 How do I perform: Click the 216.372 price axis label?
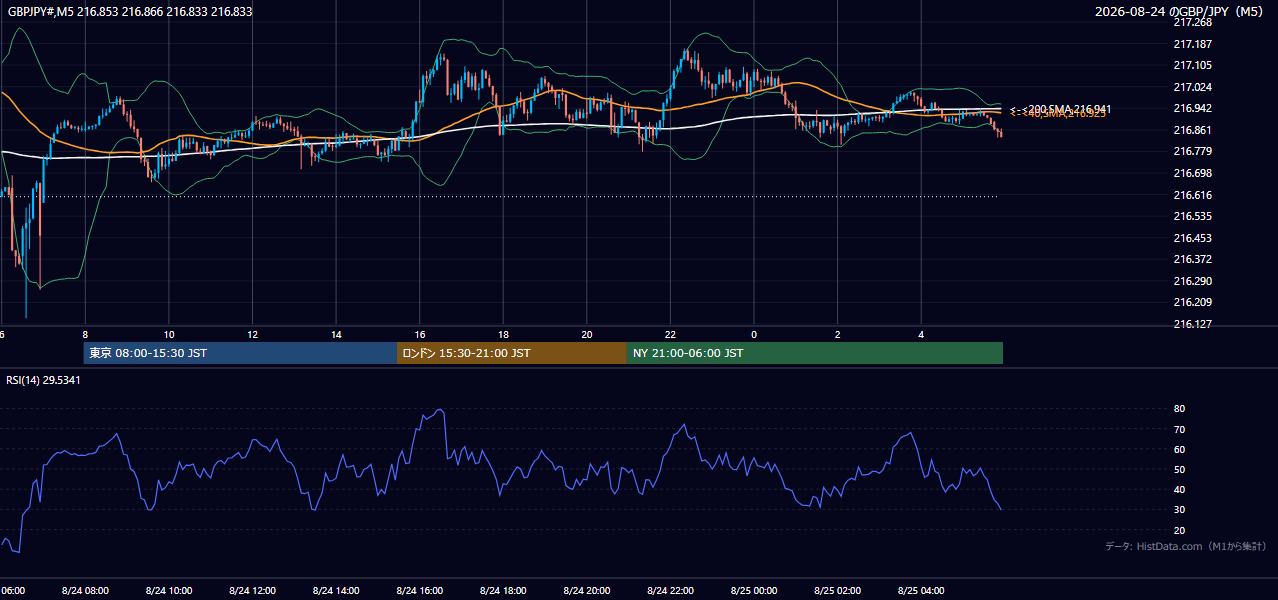click(1192, 259)
